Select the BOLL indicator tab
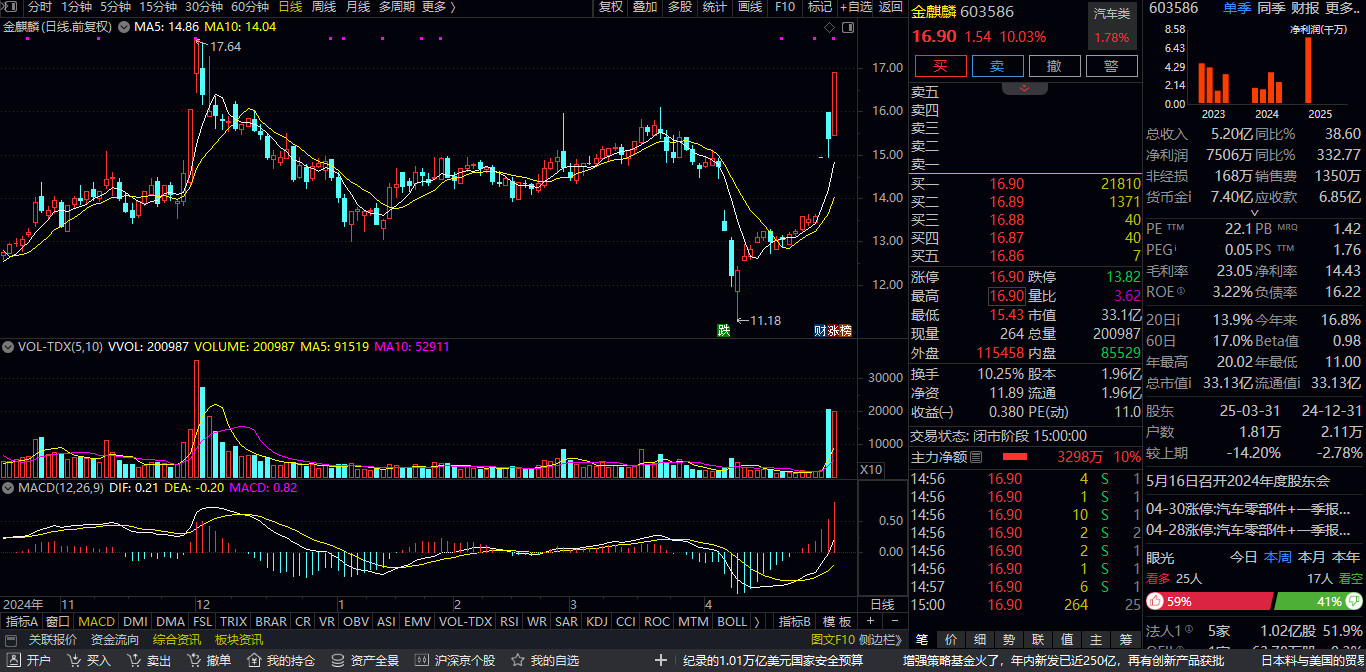This screenshot has width=1366, height=672. (732, 621)
